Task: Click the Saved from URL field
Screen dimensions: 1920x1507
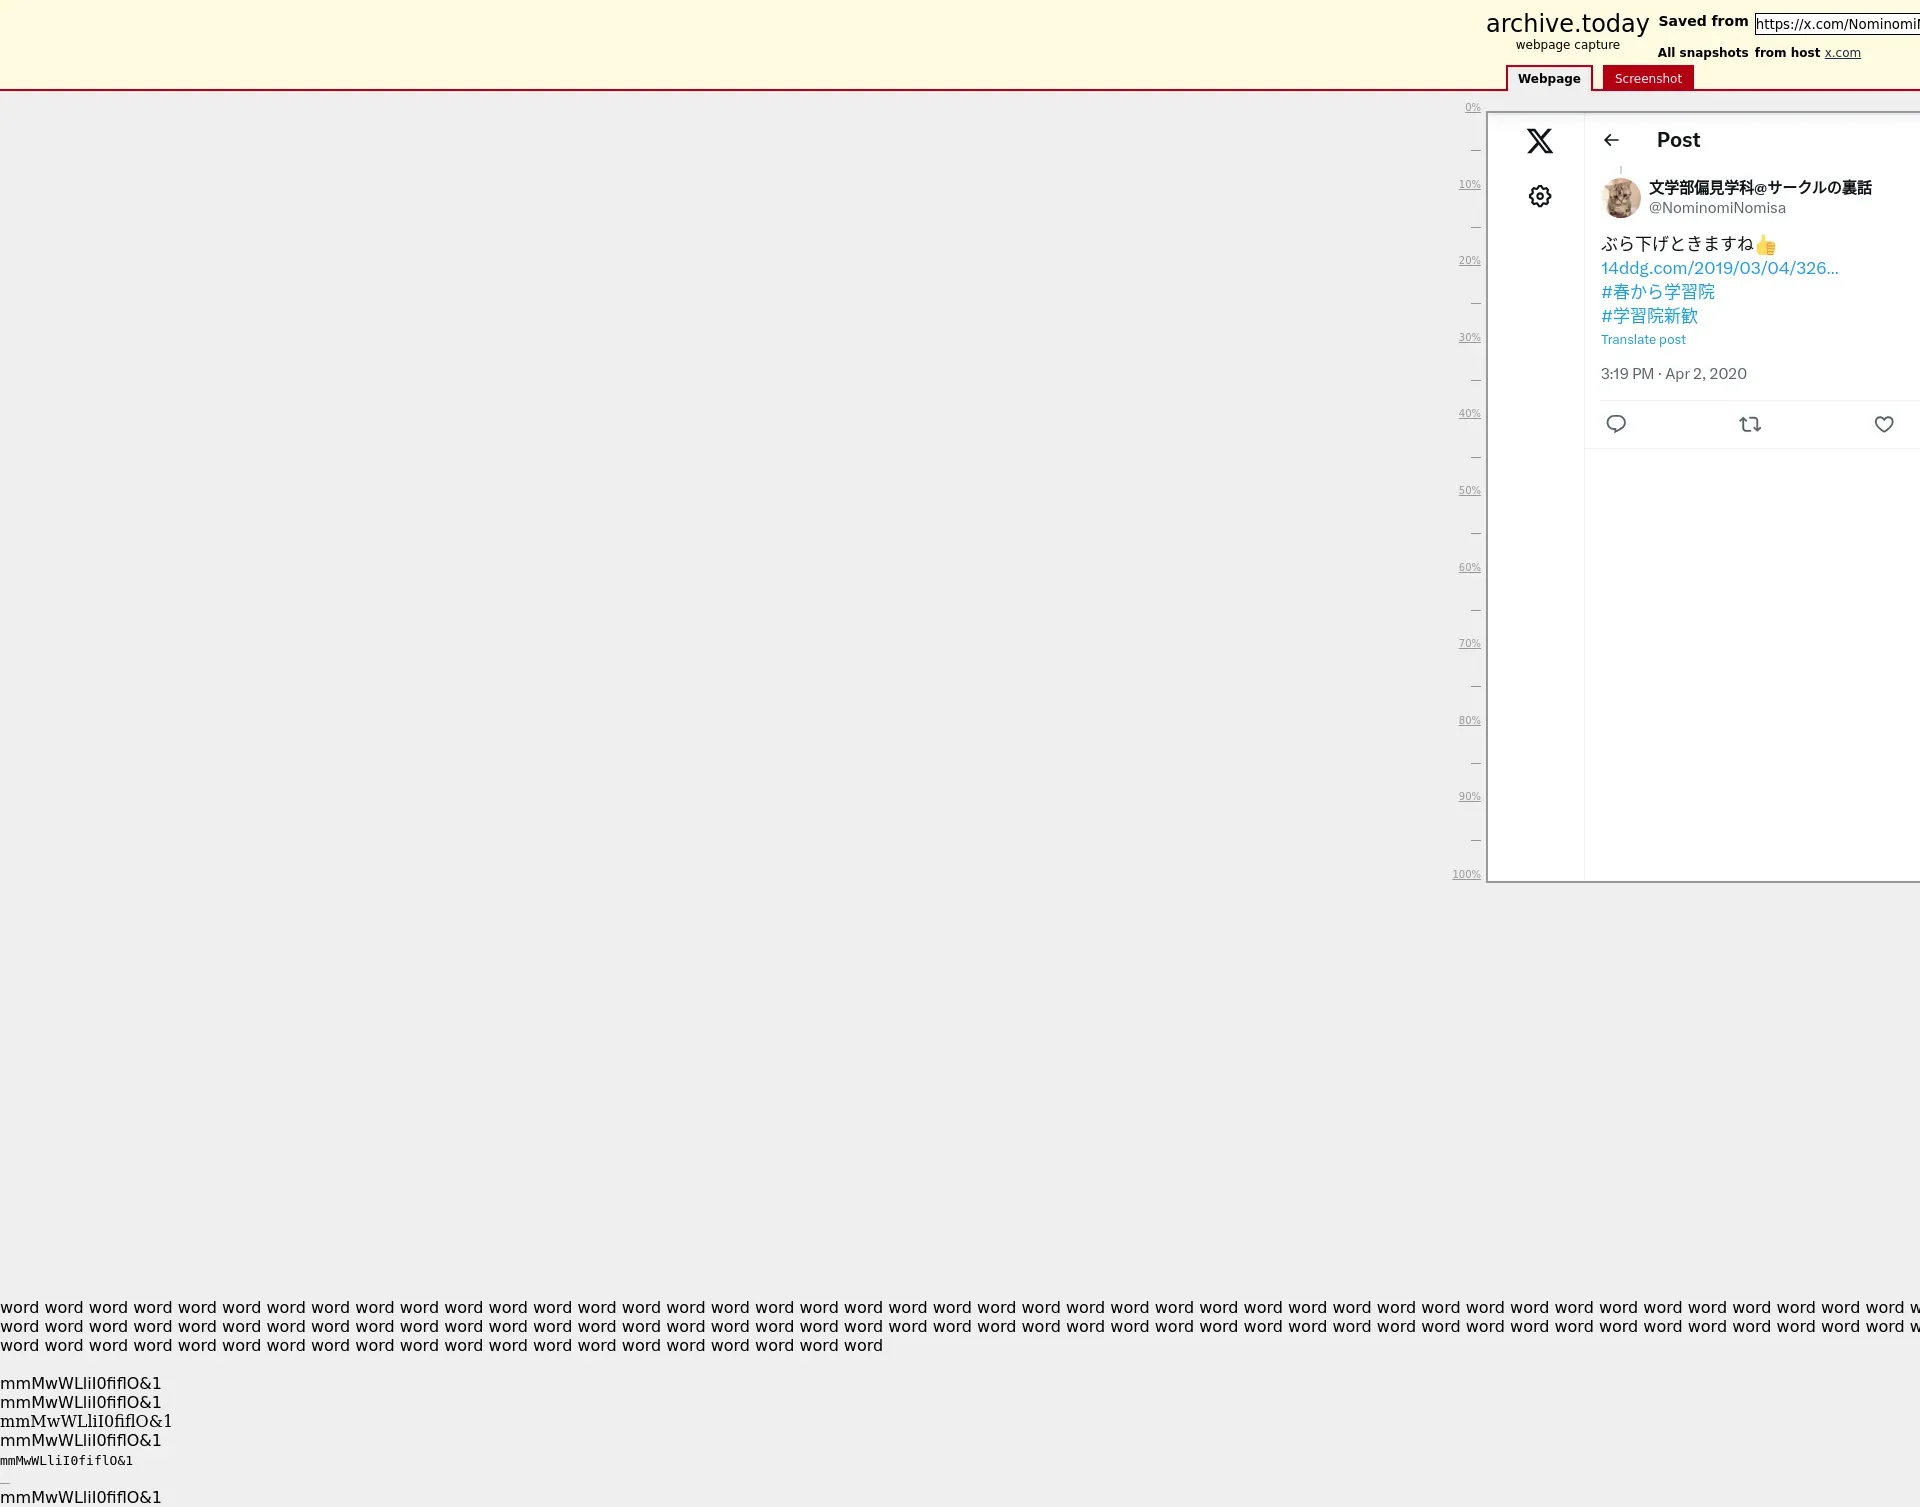Action: (1836, 24)
